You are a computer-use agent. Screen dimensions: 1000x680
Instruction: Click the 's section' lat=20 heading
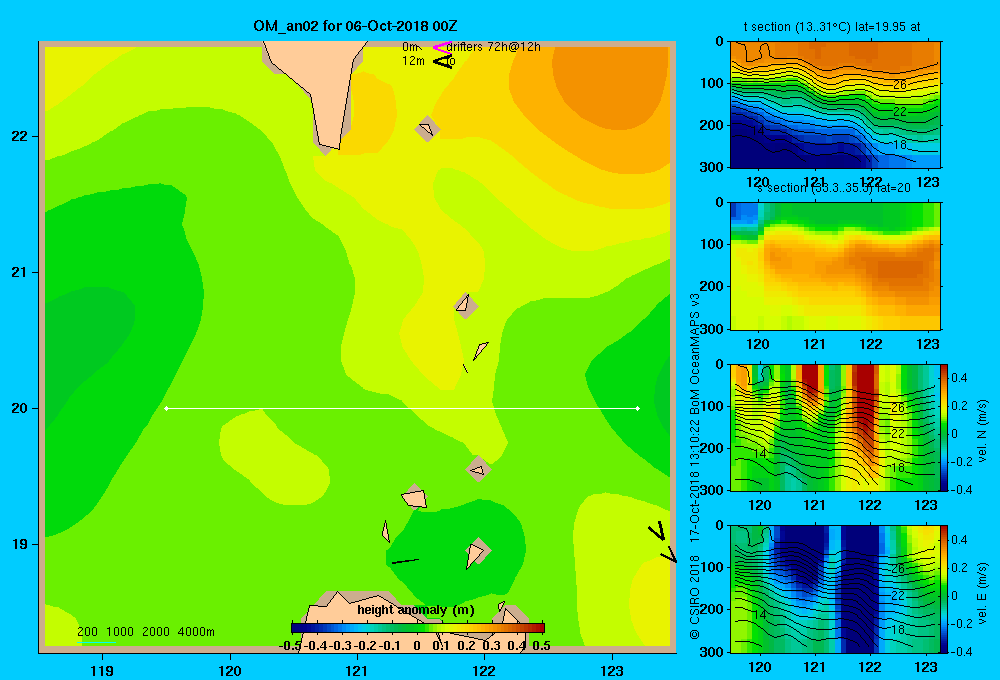[834, 188]
